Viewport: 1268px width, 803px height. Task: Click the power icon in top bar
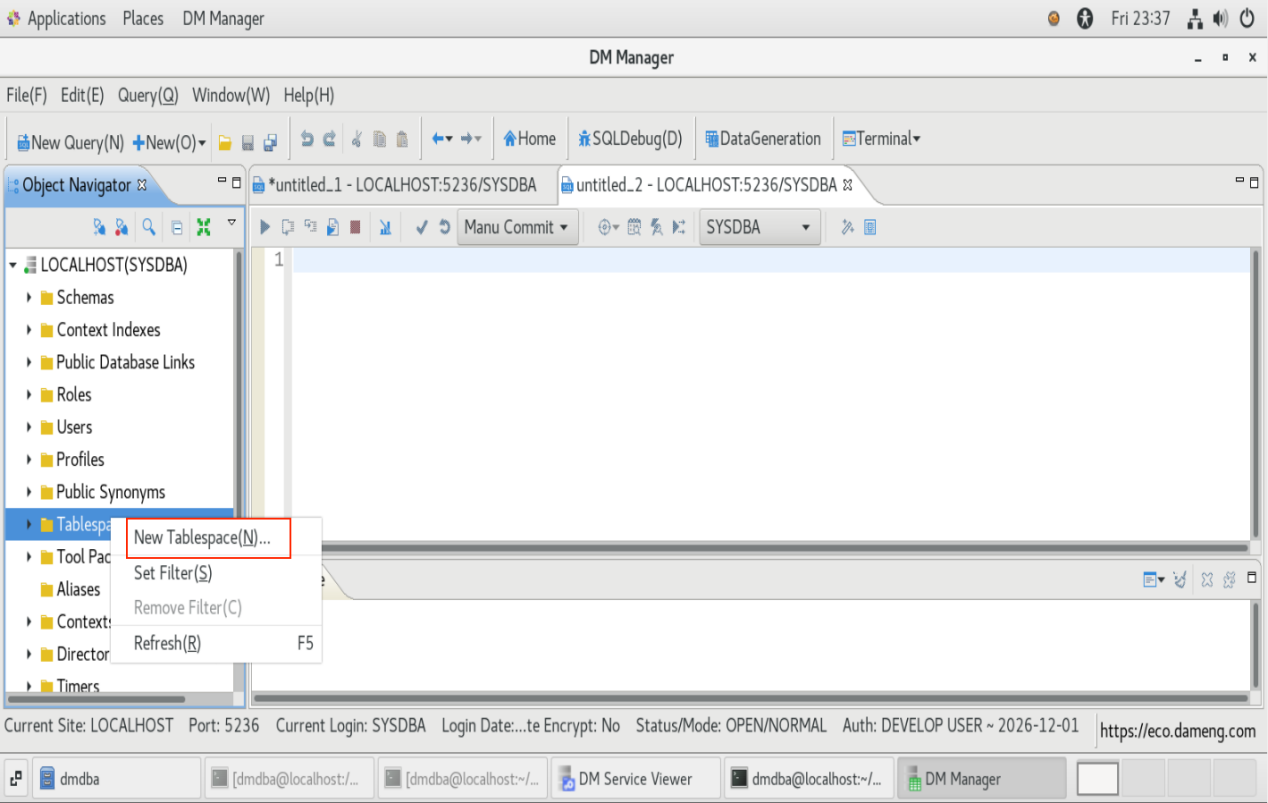[1247, 18]
